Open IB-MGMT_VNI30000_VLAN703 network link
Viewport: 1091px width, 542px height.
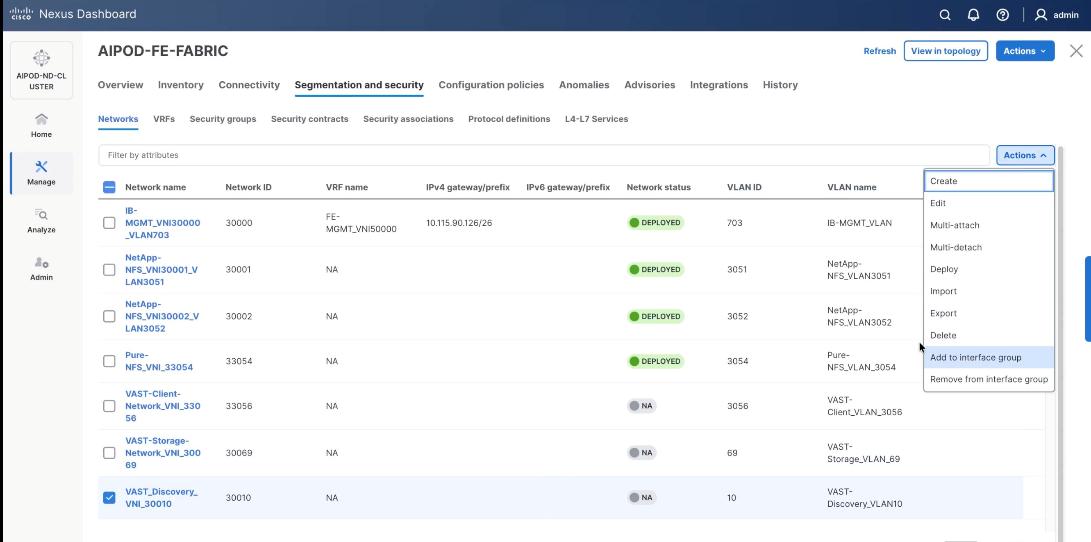[162, 223]
